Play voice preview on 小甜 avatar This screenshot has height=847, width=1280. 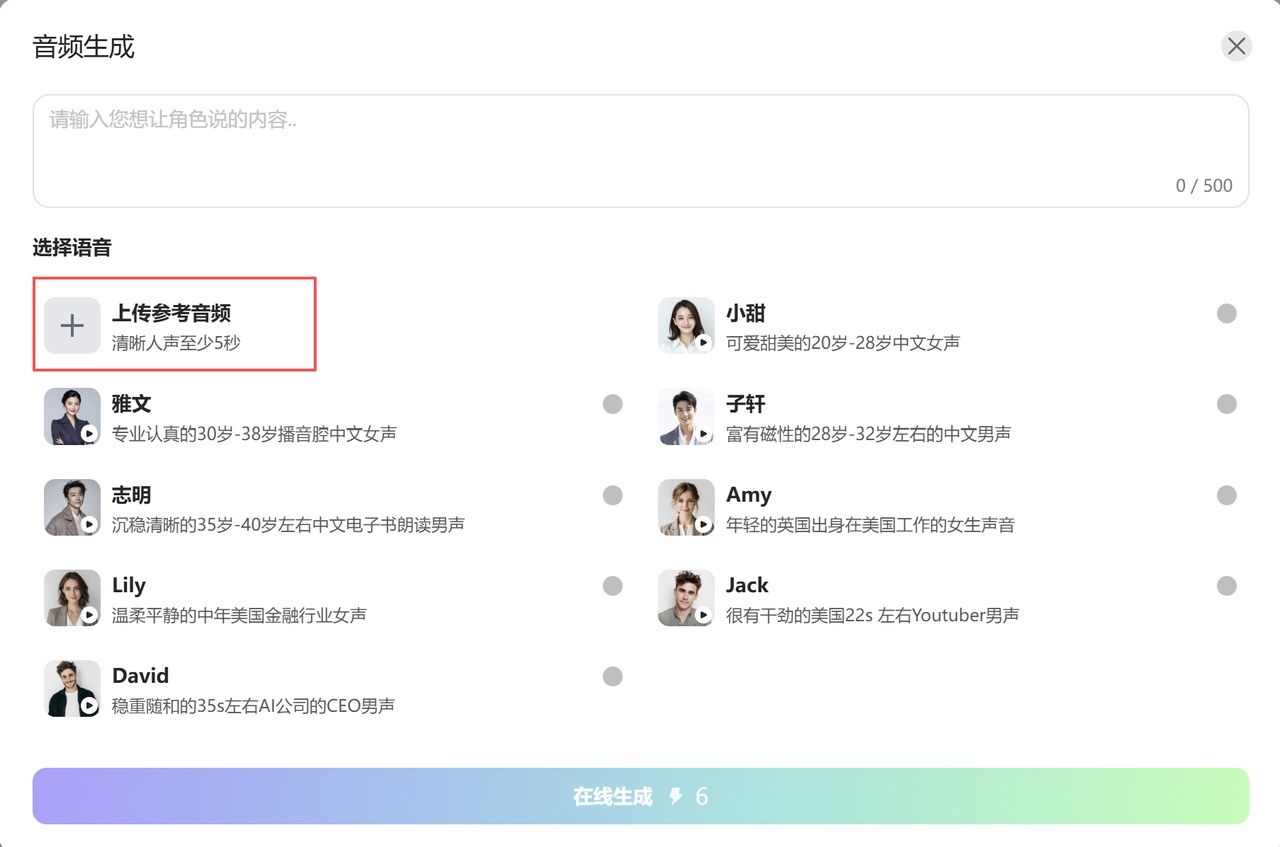[x=703, y=342]
